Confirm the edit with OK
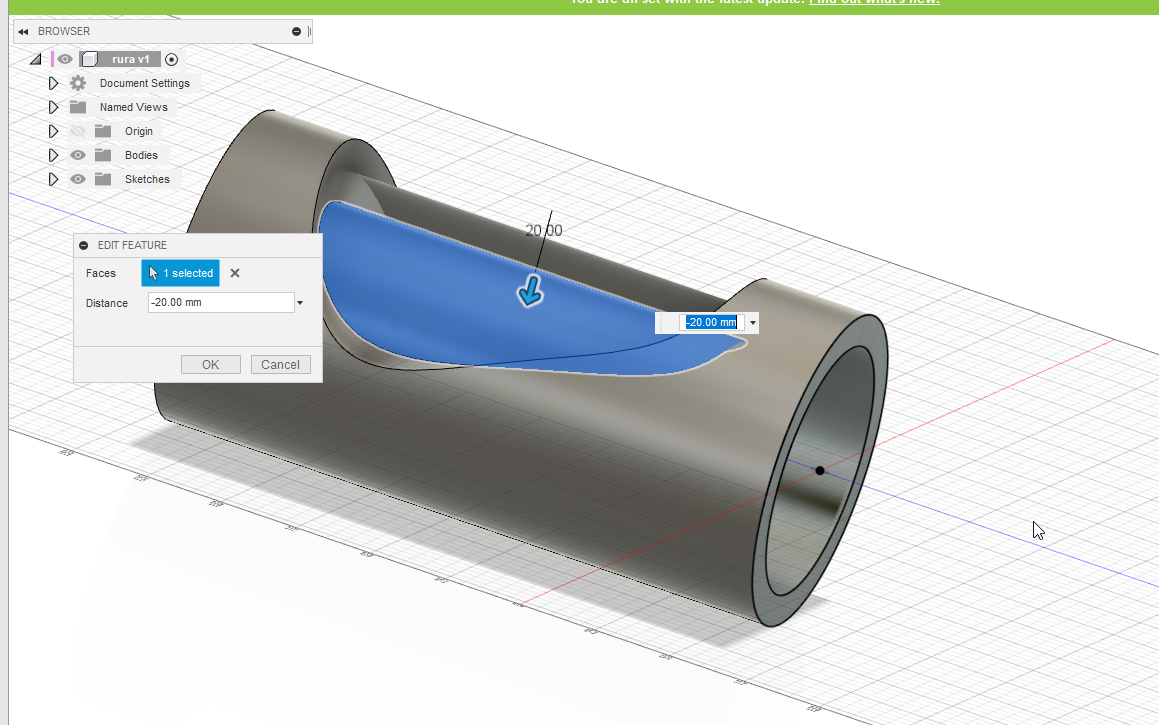 pyautogui.click(x=211, y=364)
